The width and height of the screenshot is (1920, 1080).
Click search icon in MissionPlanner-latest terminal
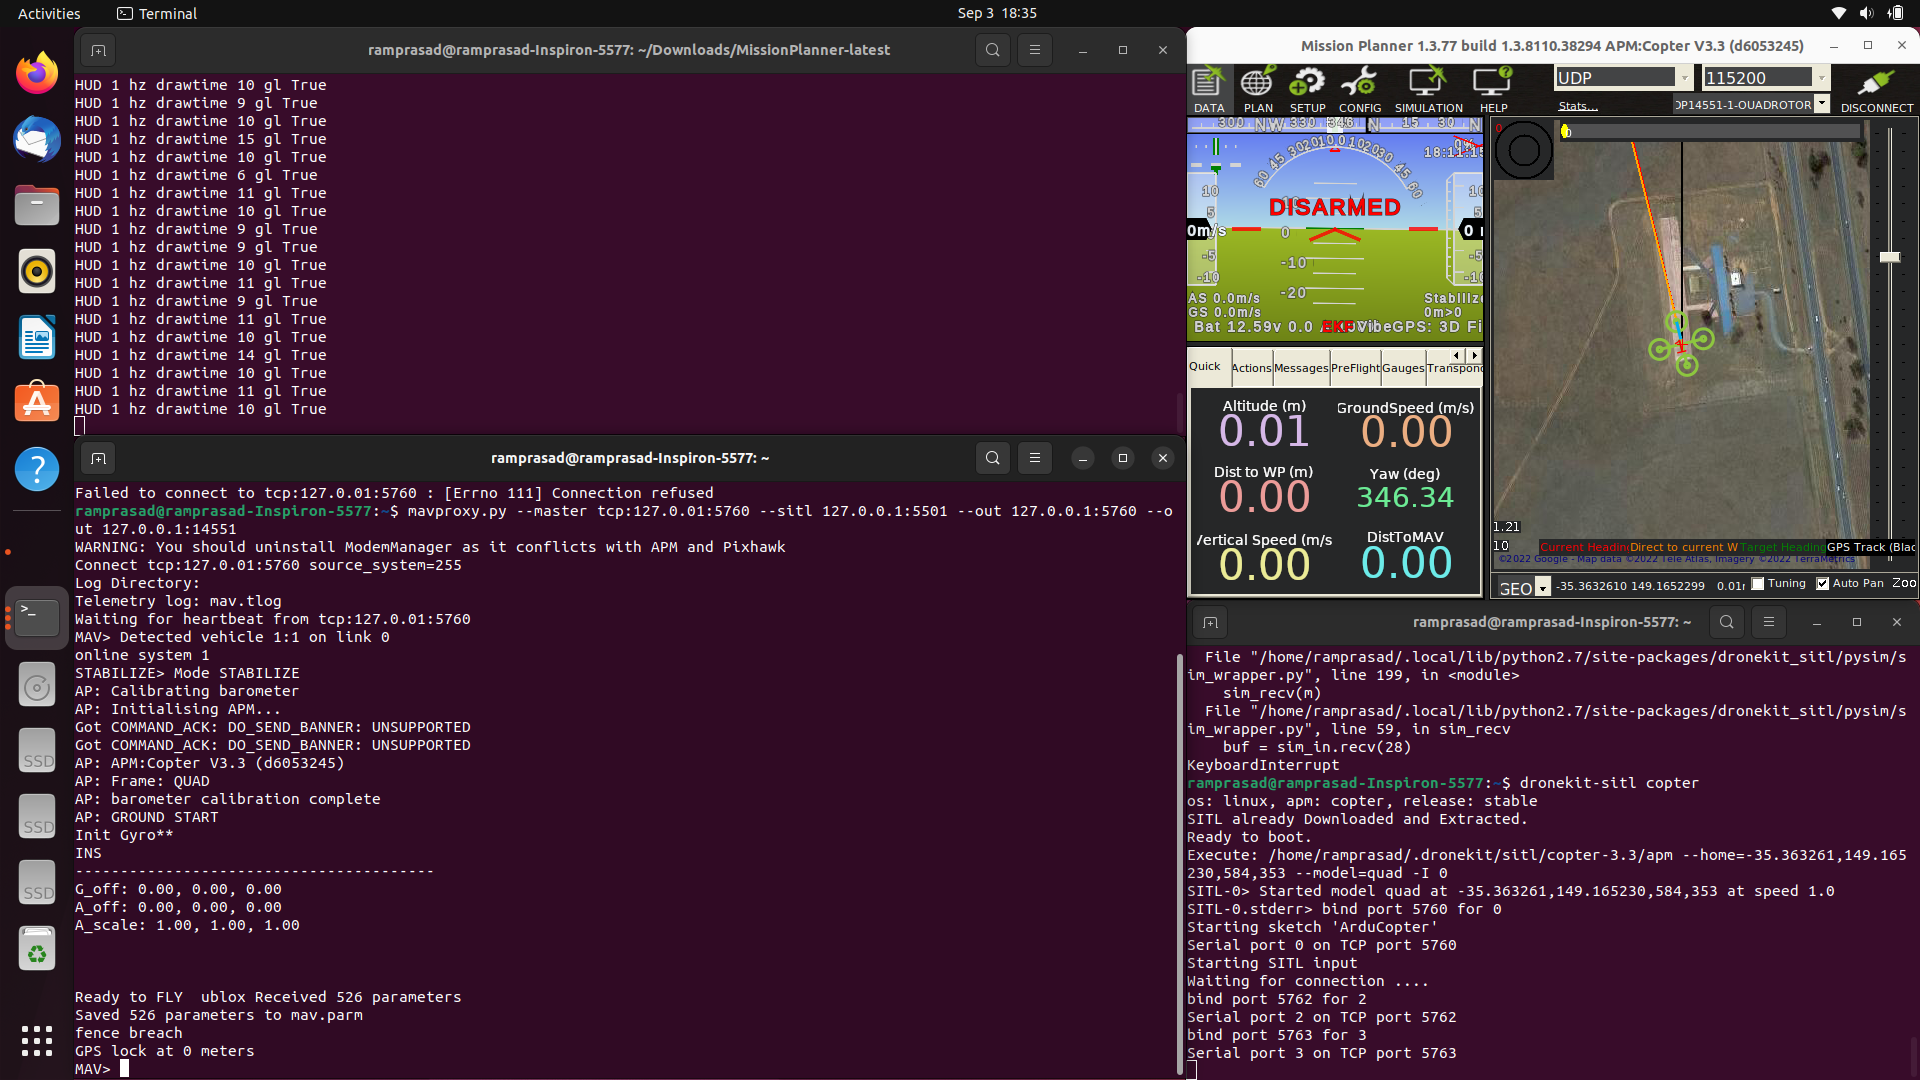click(x=992, y=50)
